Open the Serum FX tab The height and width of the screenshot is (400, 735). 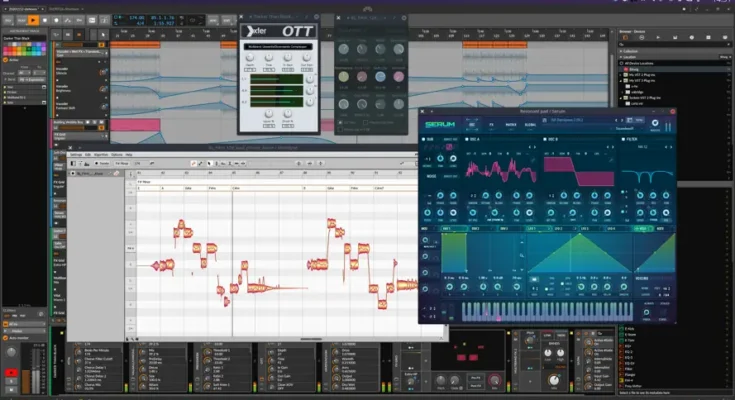tap(493, 124)
